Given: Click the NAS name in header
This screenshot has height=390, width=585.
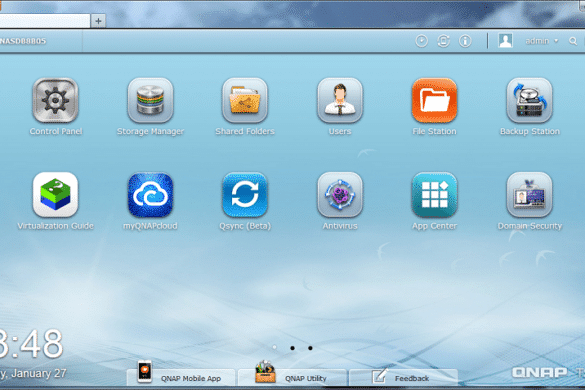Looking at the screenshot, I should 23,41.
